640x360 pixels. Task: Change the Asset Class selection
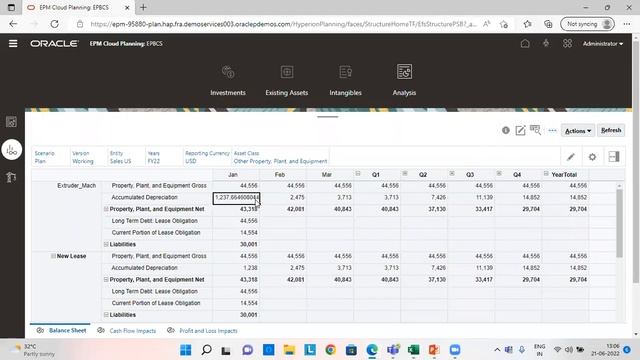click(x=280, y=157)
